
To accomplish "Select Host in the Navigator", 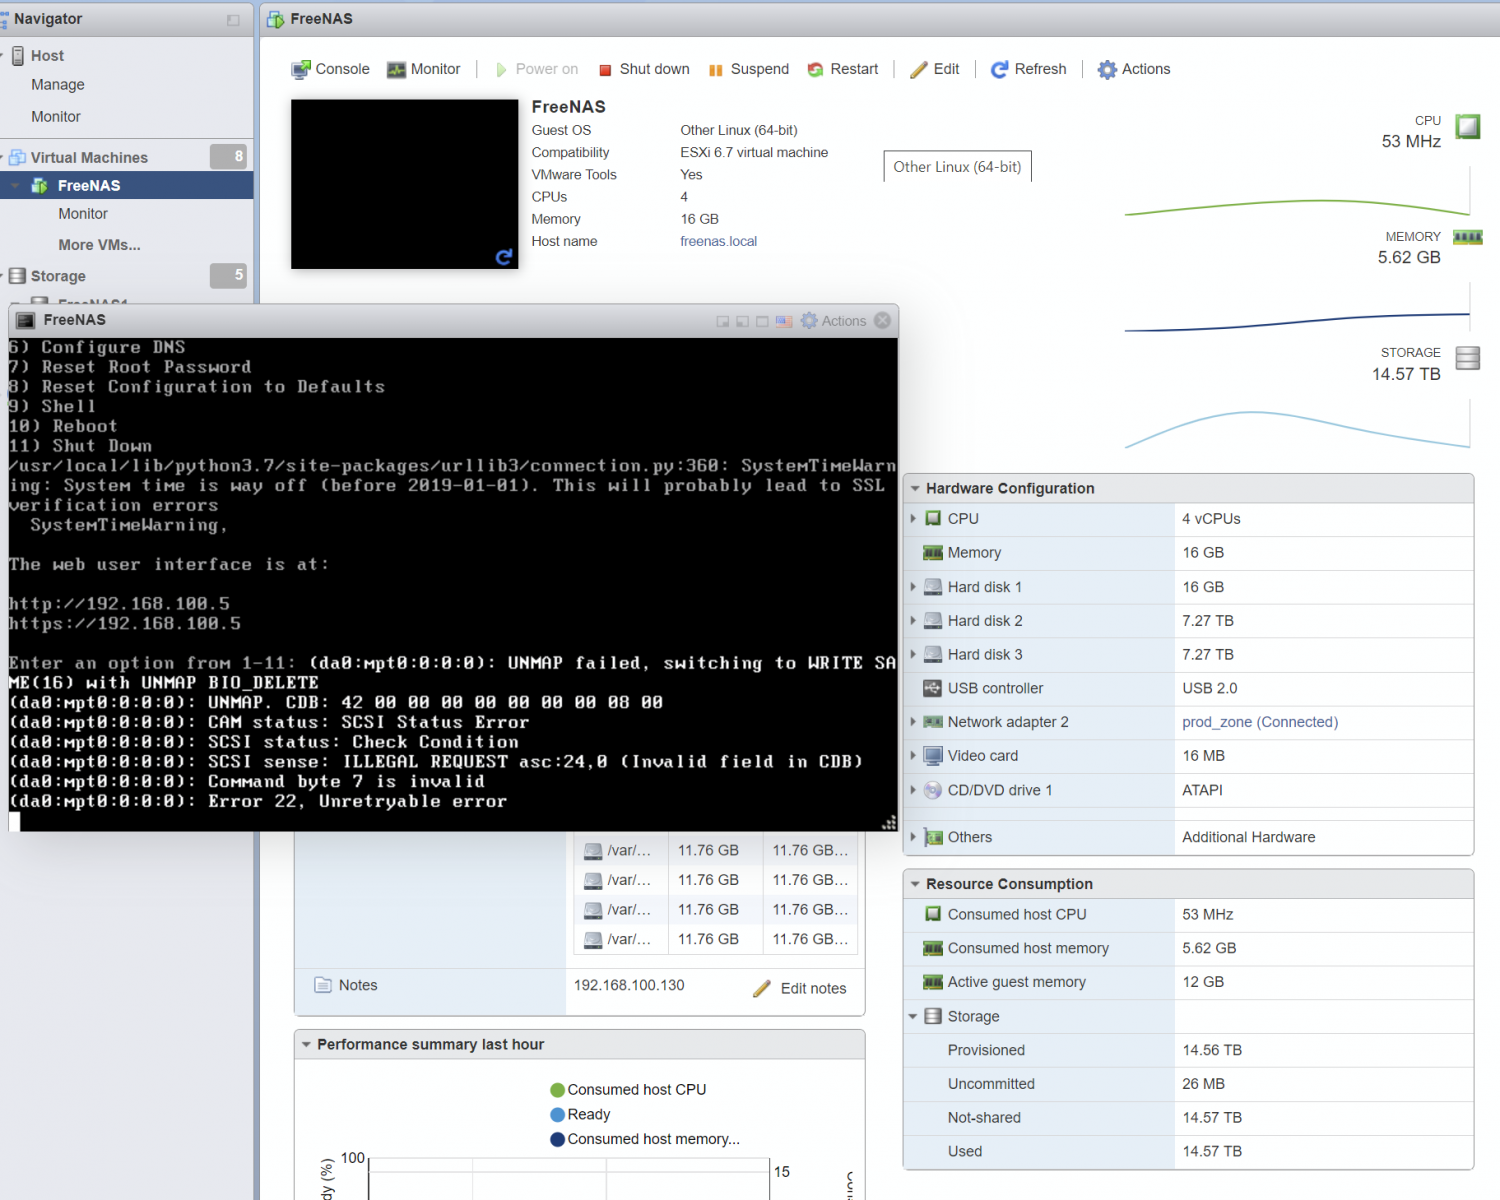I will tap(47, 56).
